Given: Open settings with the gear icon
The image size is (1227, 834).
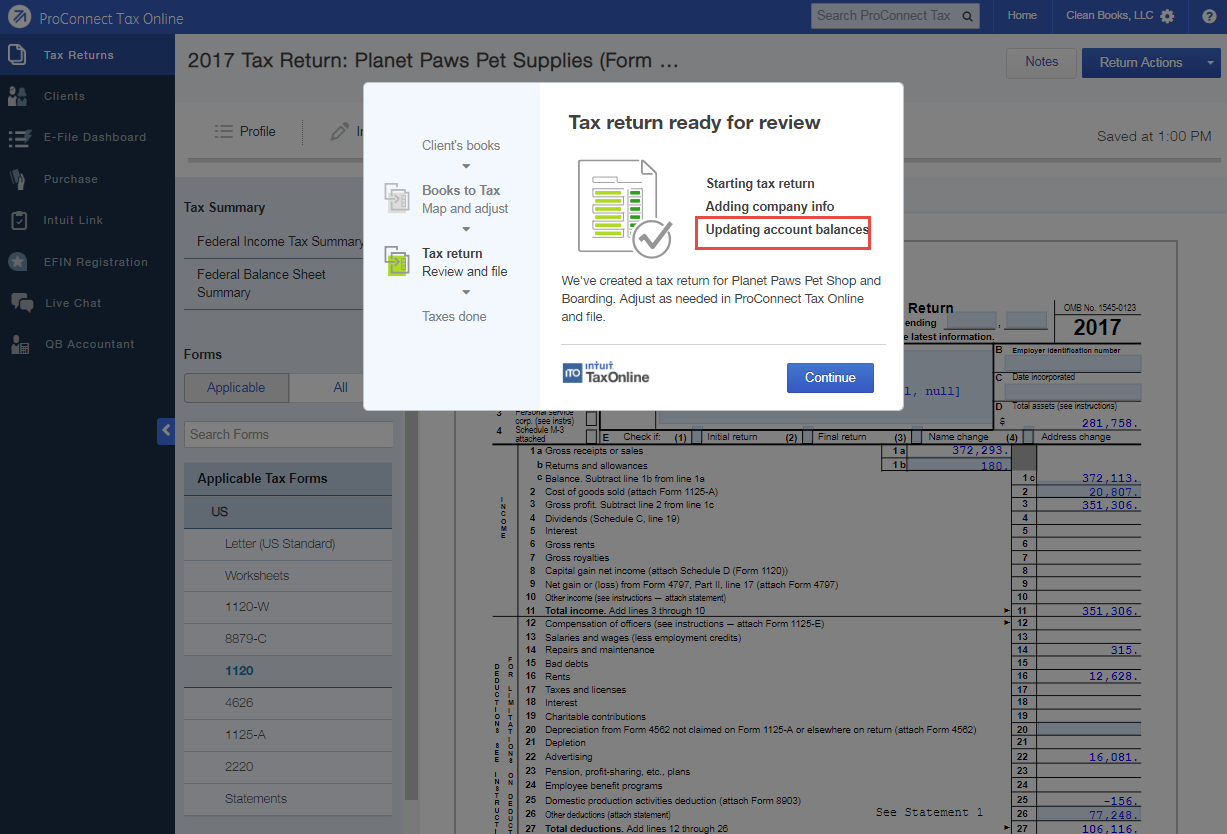Looking at the screenshot, I should [x=1167, y=16].
